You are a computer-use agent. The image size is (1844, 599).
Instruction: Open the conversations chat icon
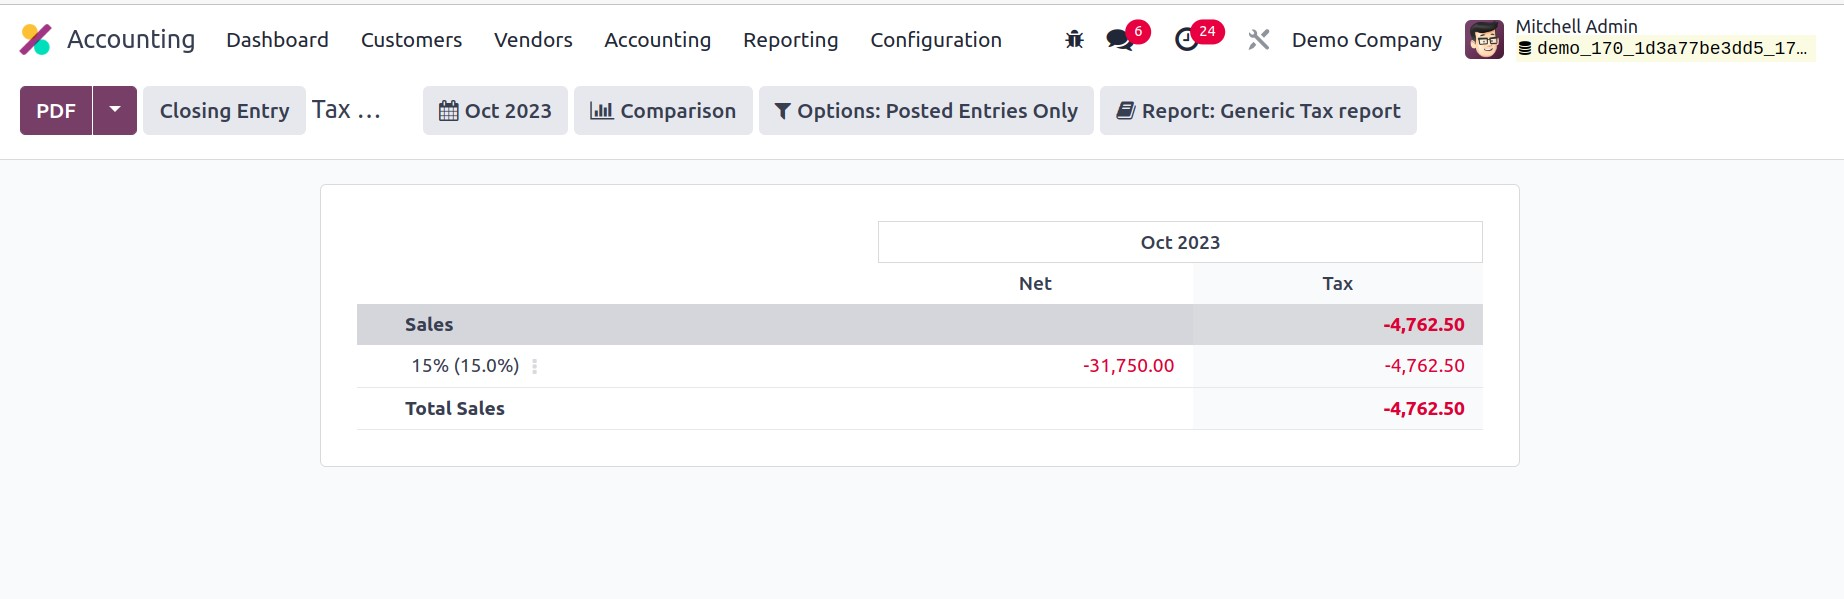1120,40
